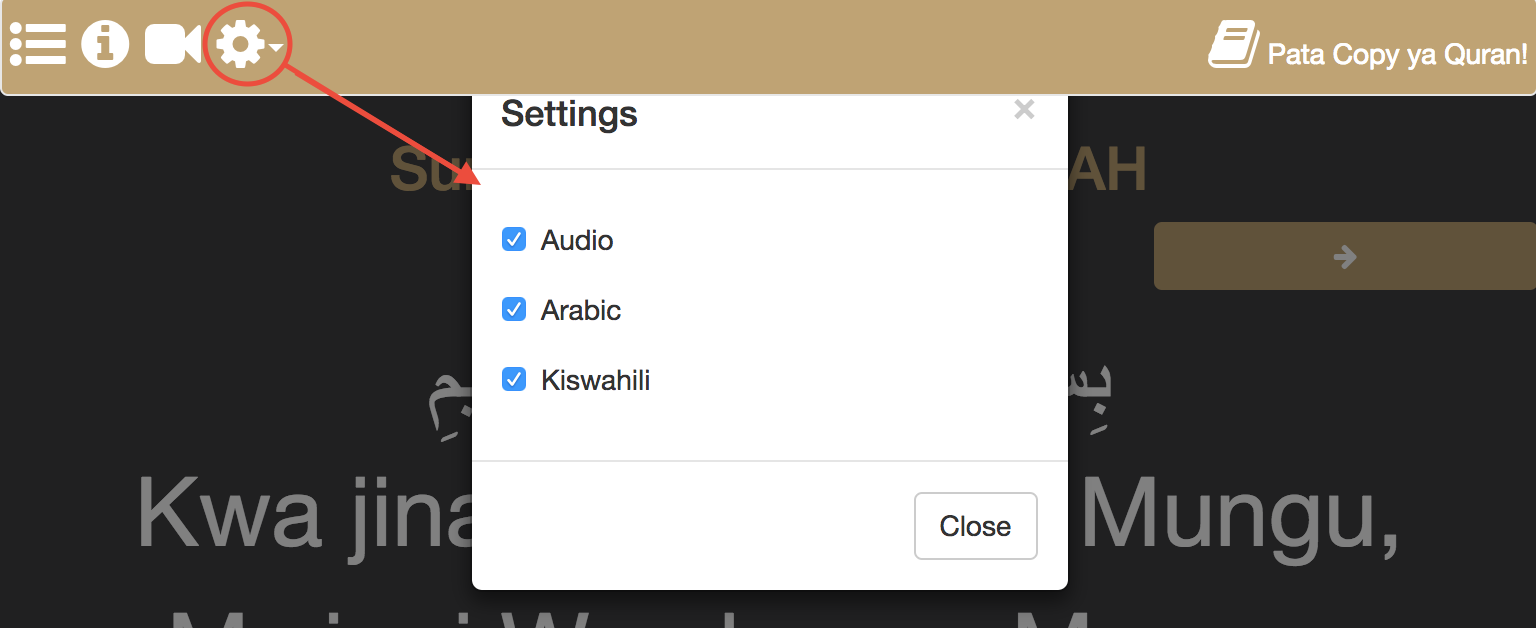The image size is (1536, 628).
Task: Close the Settings dialog with Close button
Action: (975, 526)
